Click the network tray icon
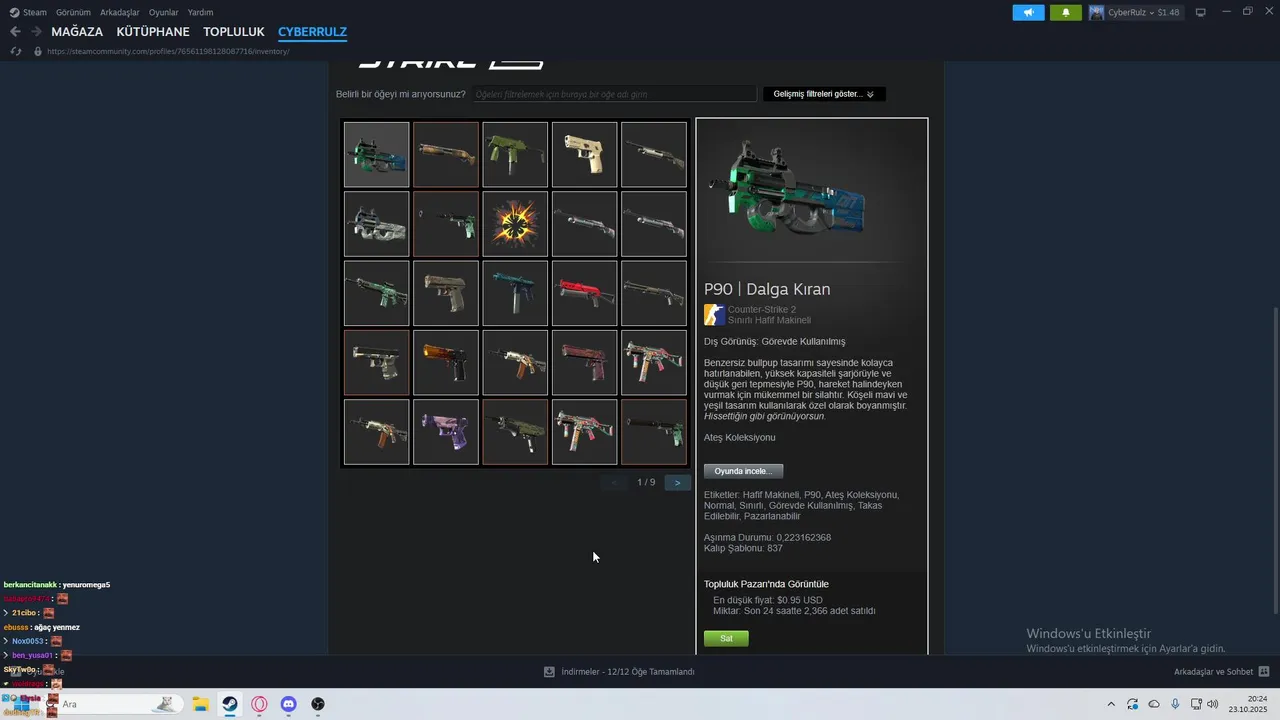The image size is (1280, 720). coord(1196,704)
